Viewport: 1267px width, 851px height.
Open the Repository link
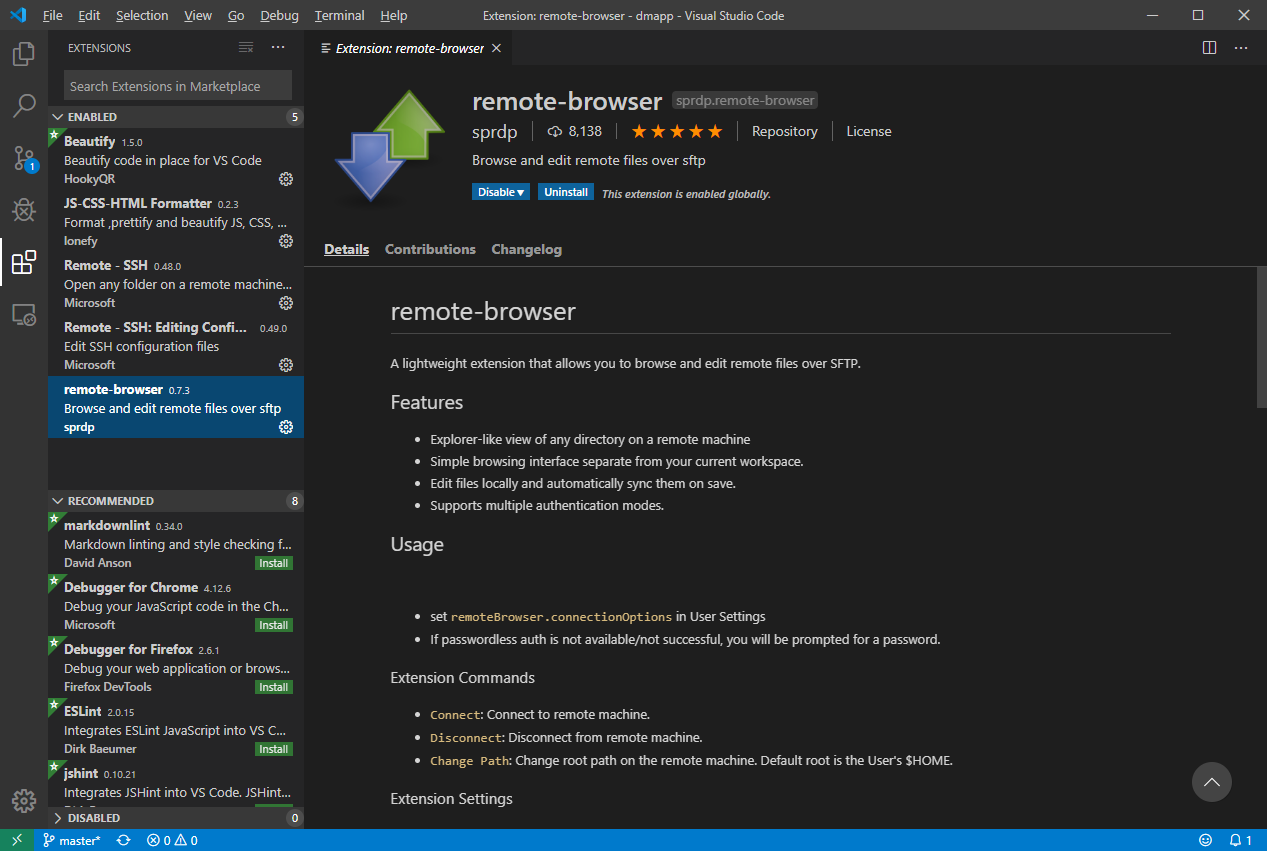785,131
